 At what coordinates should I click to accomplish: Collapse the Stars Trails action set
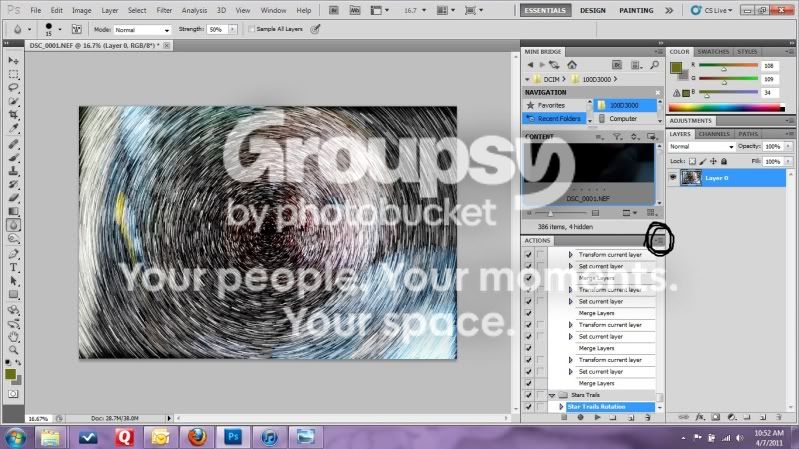[x=552, y=395]
